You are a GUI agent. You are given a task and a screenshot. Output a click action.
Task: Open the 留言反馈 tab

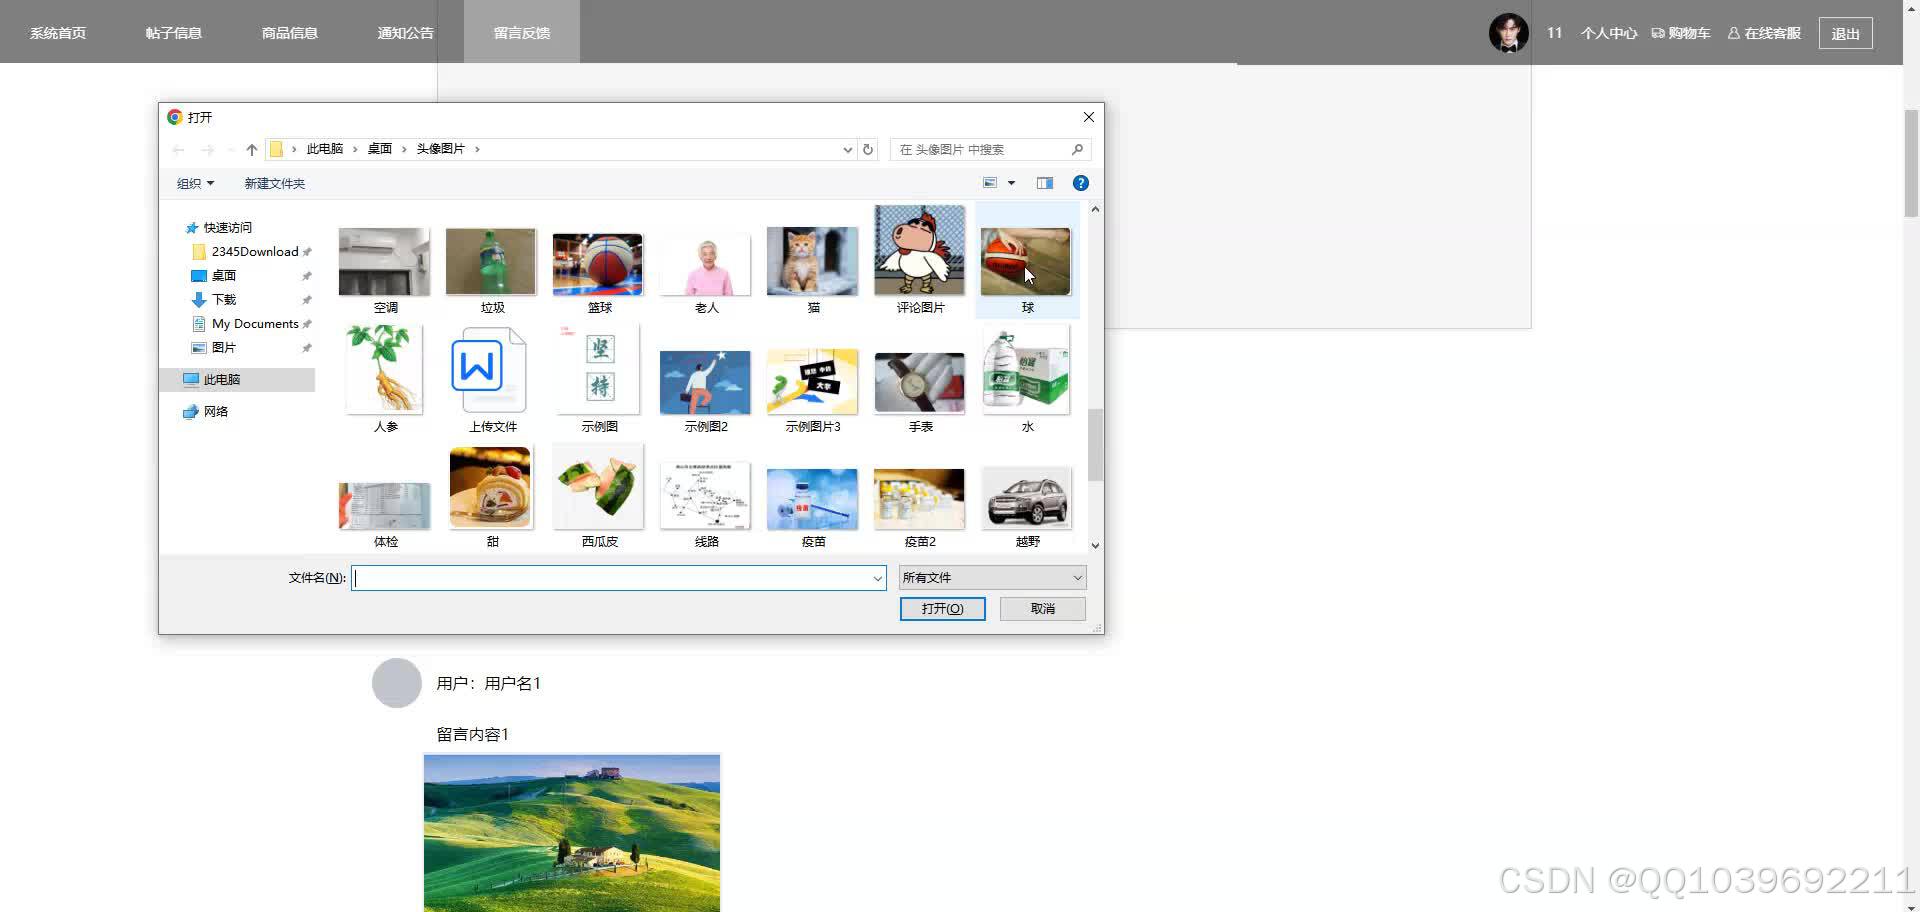pyautogui.click(x=522, y=33)
